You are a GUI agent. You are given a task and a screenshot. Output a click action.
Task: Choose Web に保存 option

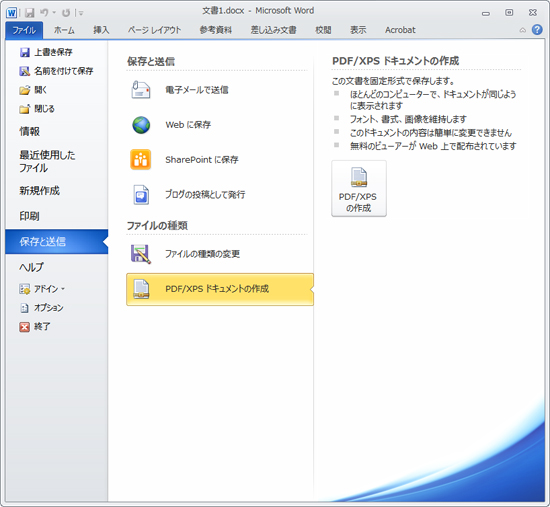point(188,125)
